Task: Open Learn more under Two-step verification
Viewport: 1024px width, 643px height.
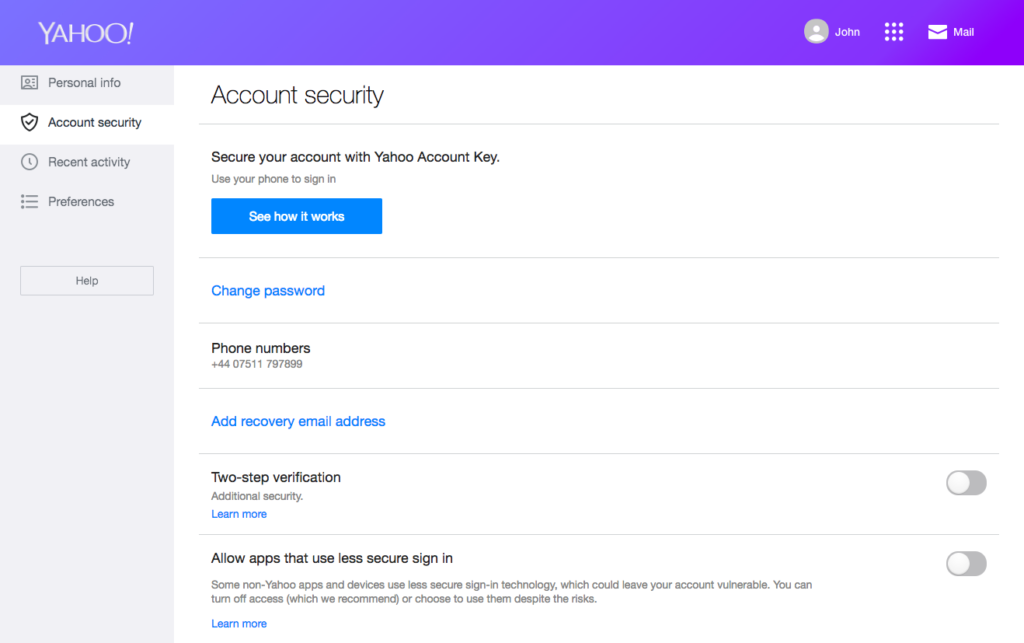Action: click(239, 514)
